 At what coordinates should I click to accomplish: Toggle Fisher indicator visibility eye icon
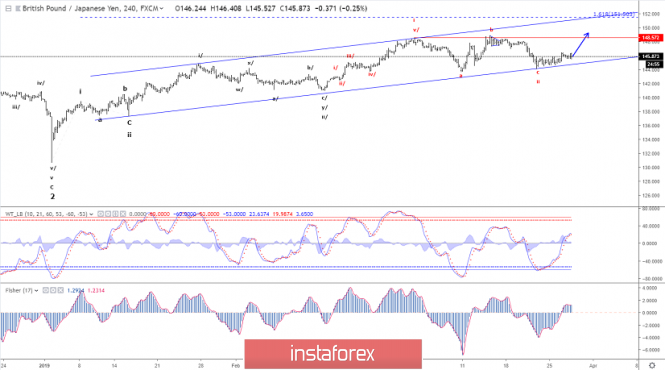46,291
